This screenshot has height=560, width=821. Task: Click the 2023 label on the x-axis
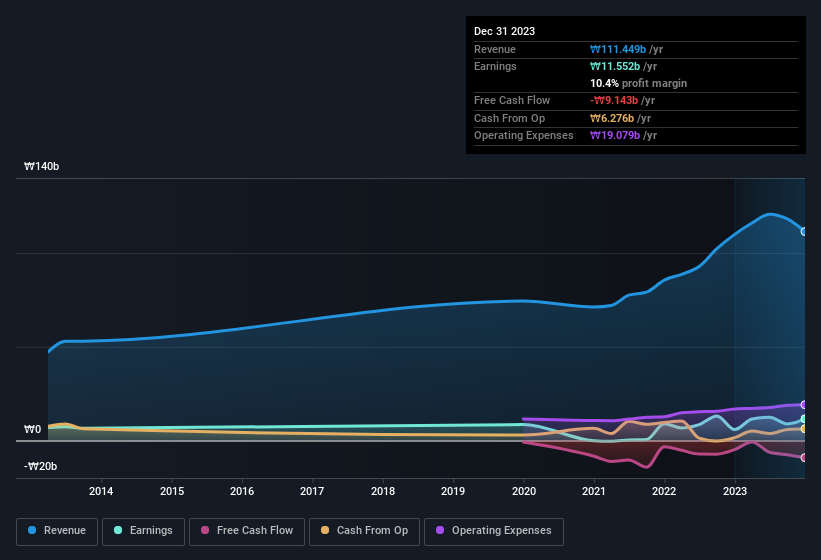click(x=735, y=491)
